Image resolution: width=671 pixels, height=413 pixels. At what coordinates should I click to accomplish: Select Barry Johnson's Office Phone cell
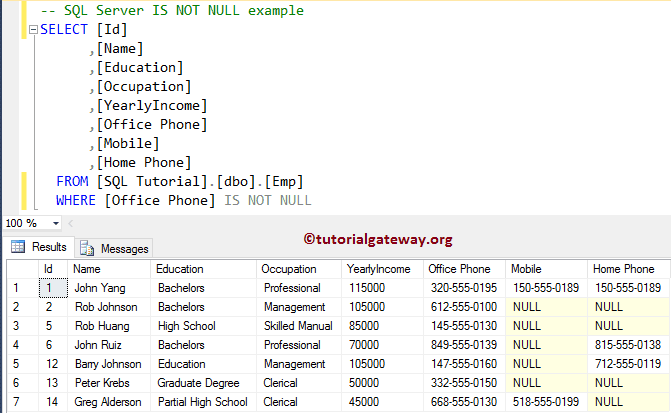click(x=463, y=364)
